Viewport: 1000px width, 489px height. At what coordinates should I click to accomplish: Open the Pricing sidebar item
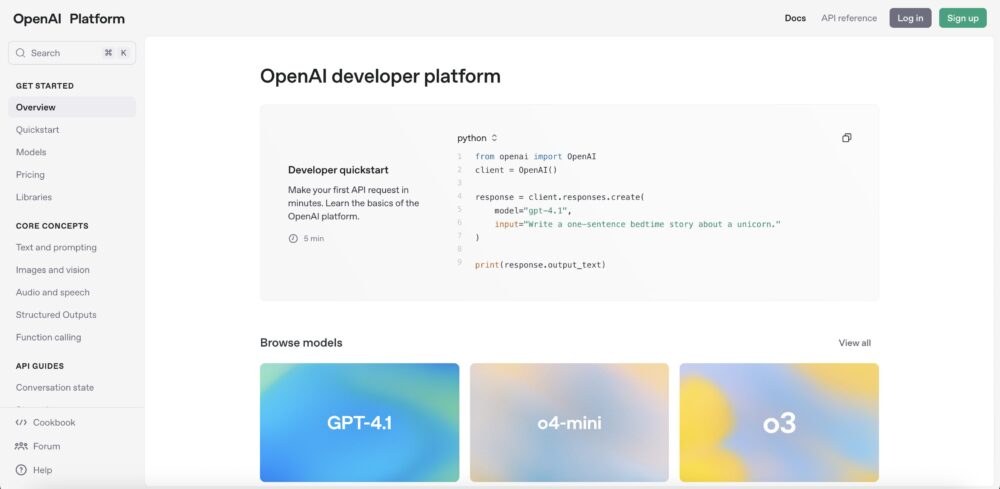[x=30, y=174]
